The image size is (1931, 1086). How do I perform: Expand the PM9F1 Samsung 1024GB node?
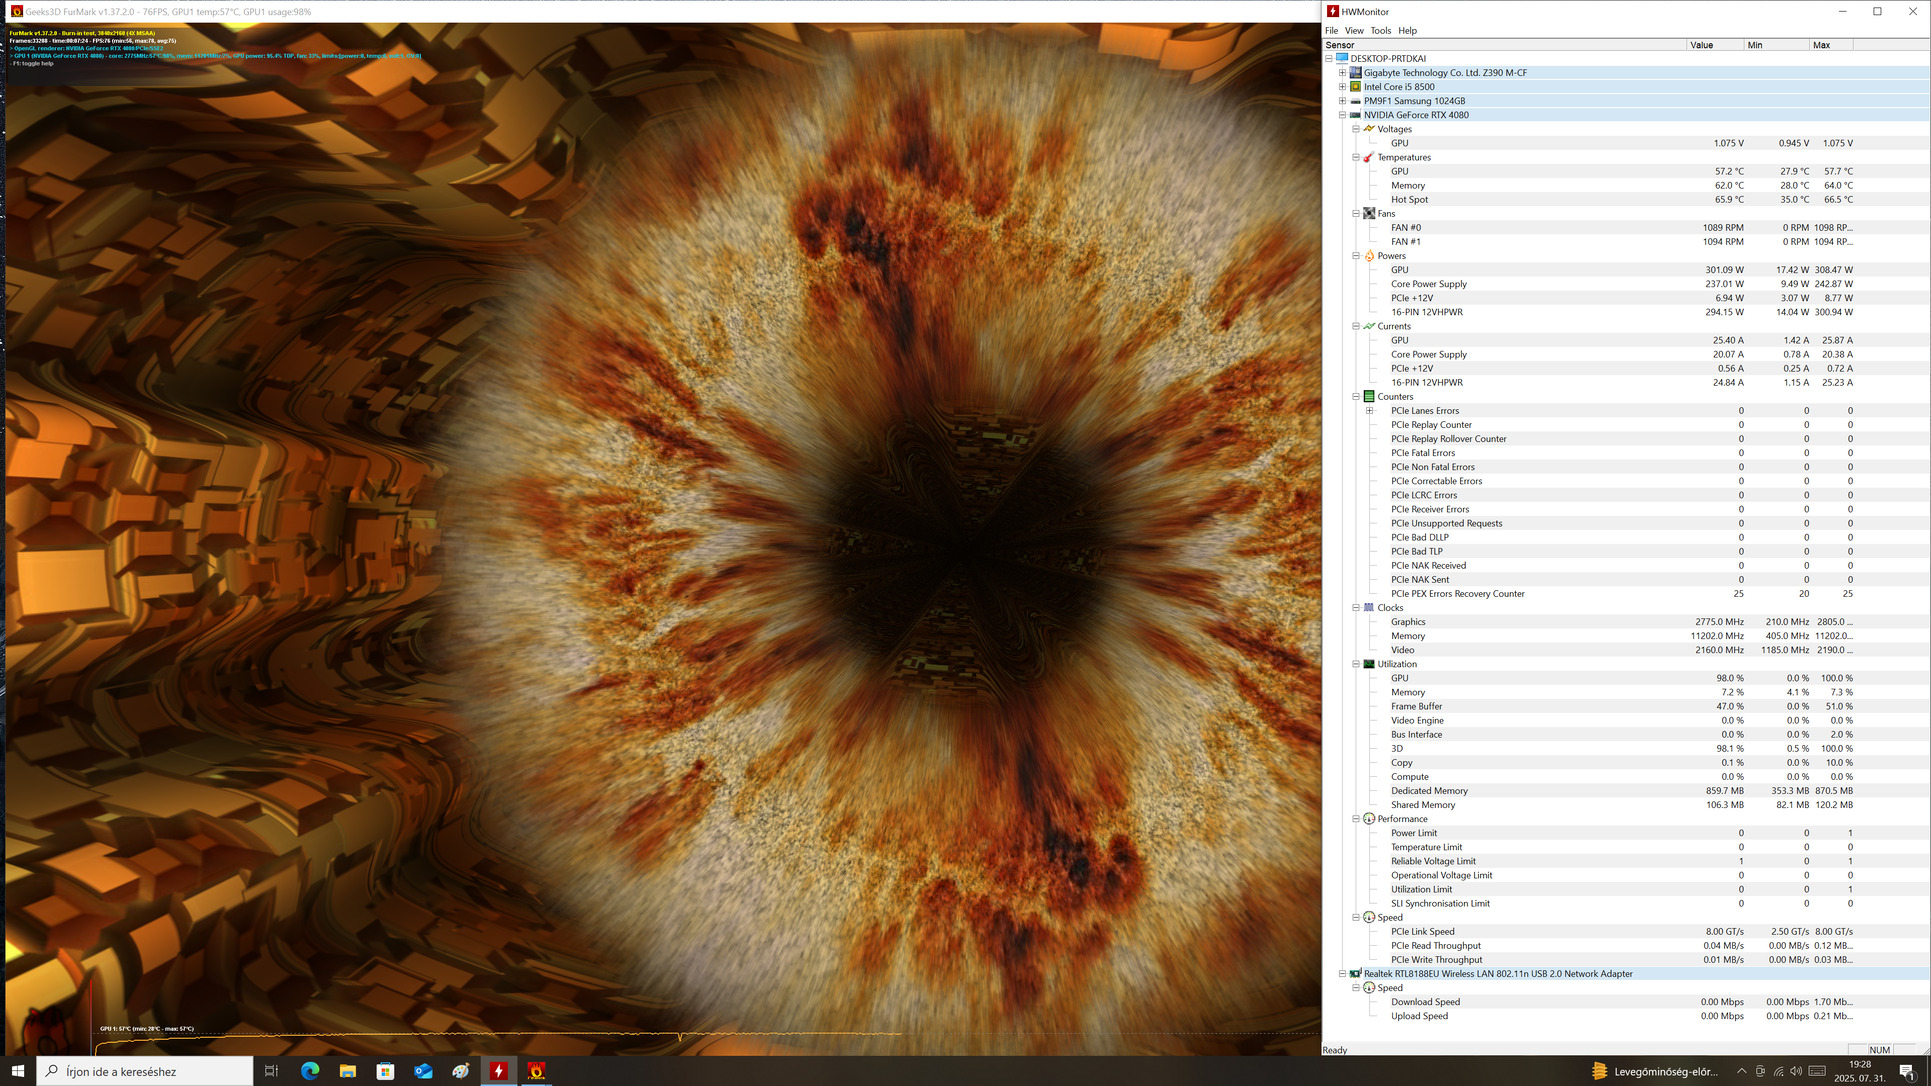click(1343, 101)
